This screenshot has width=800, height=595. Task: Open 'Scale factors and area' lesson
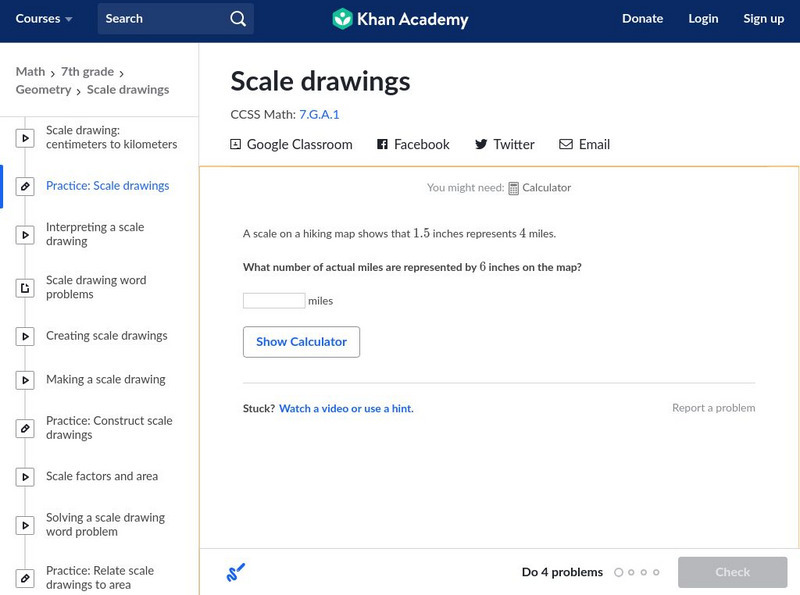[x=101, y=477]
